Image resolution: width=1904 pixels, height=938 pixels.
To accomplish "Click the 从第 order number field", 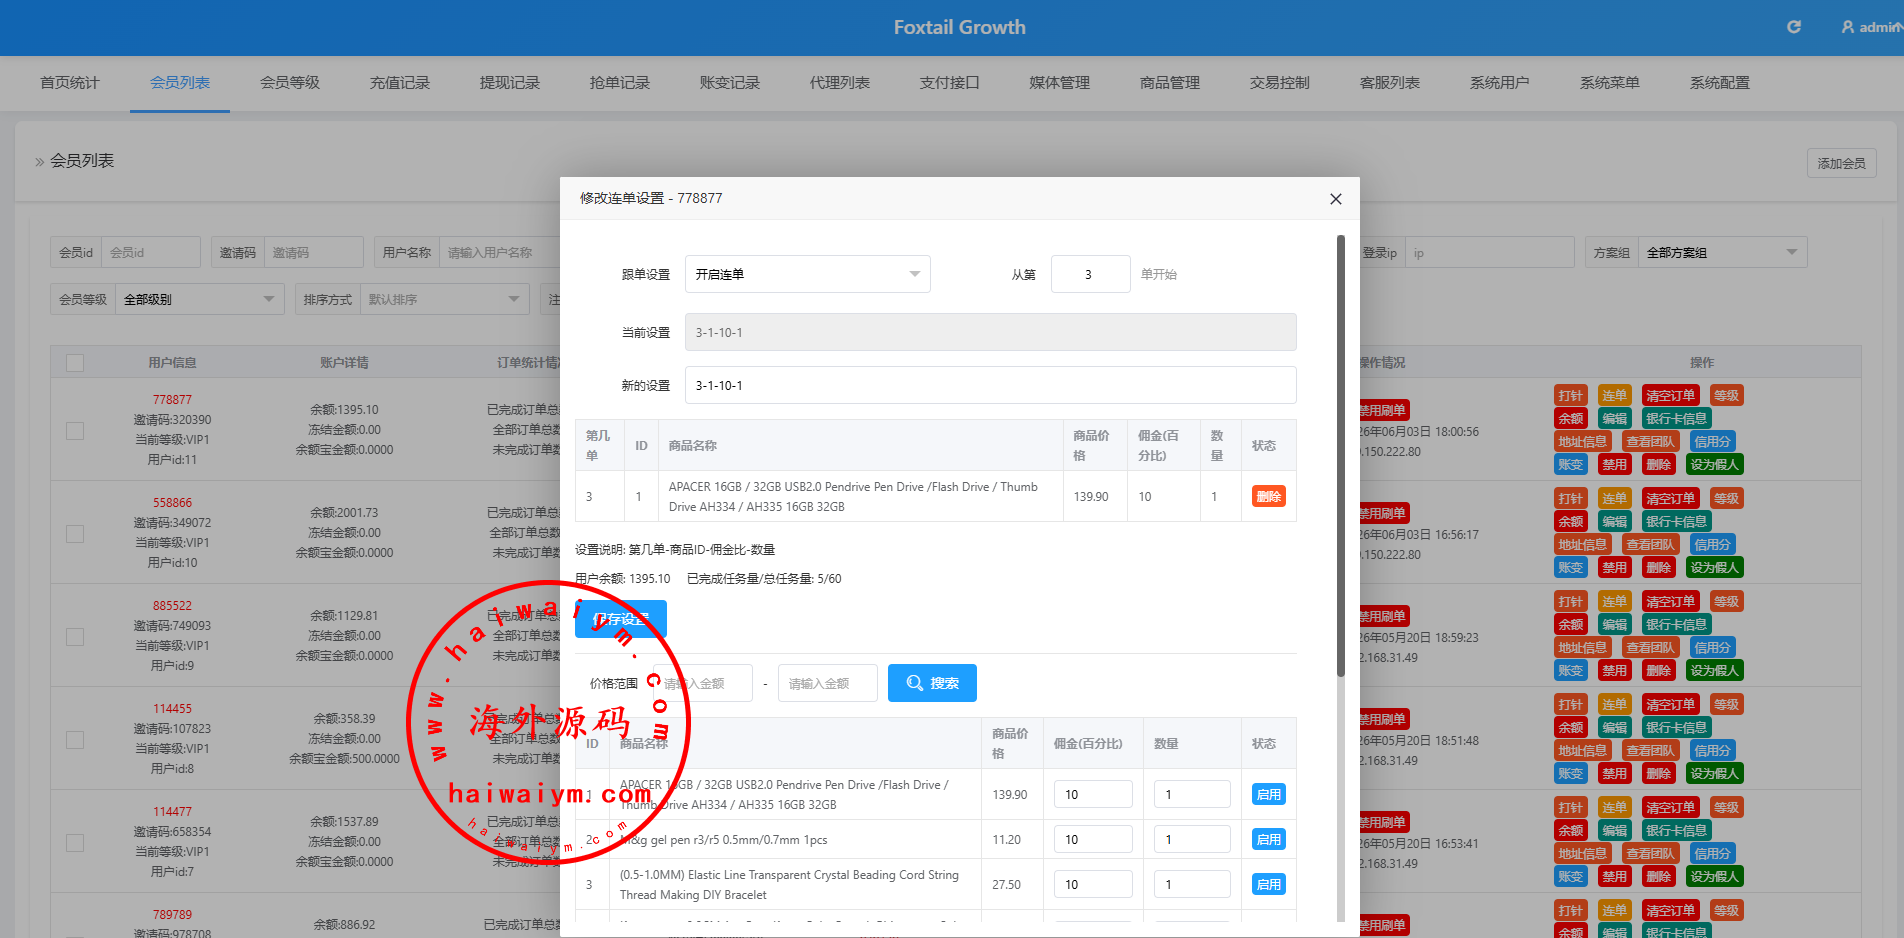I will (x=1090, y=274).
